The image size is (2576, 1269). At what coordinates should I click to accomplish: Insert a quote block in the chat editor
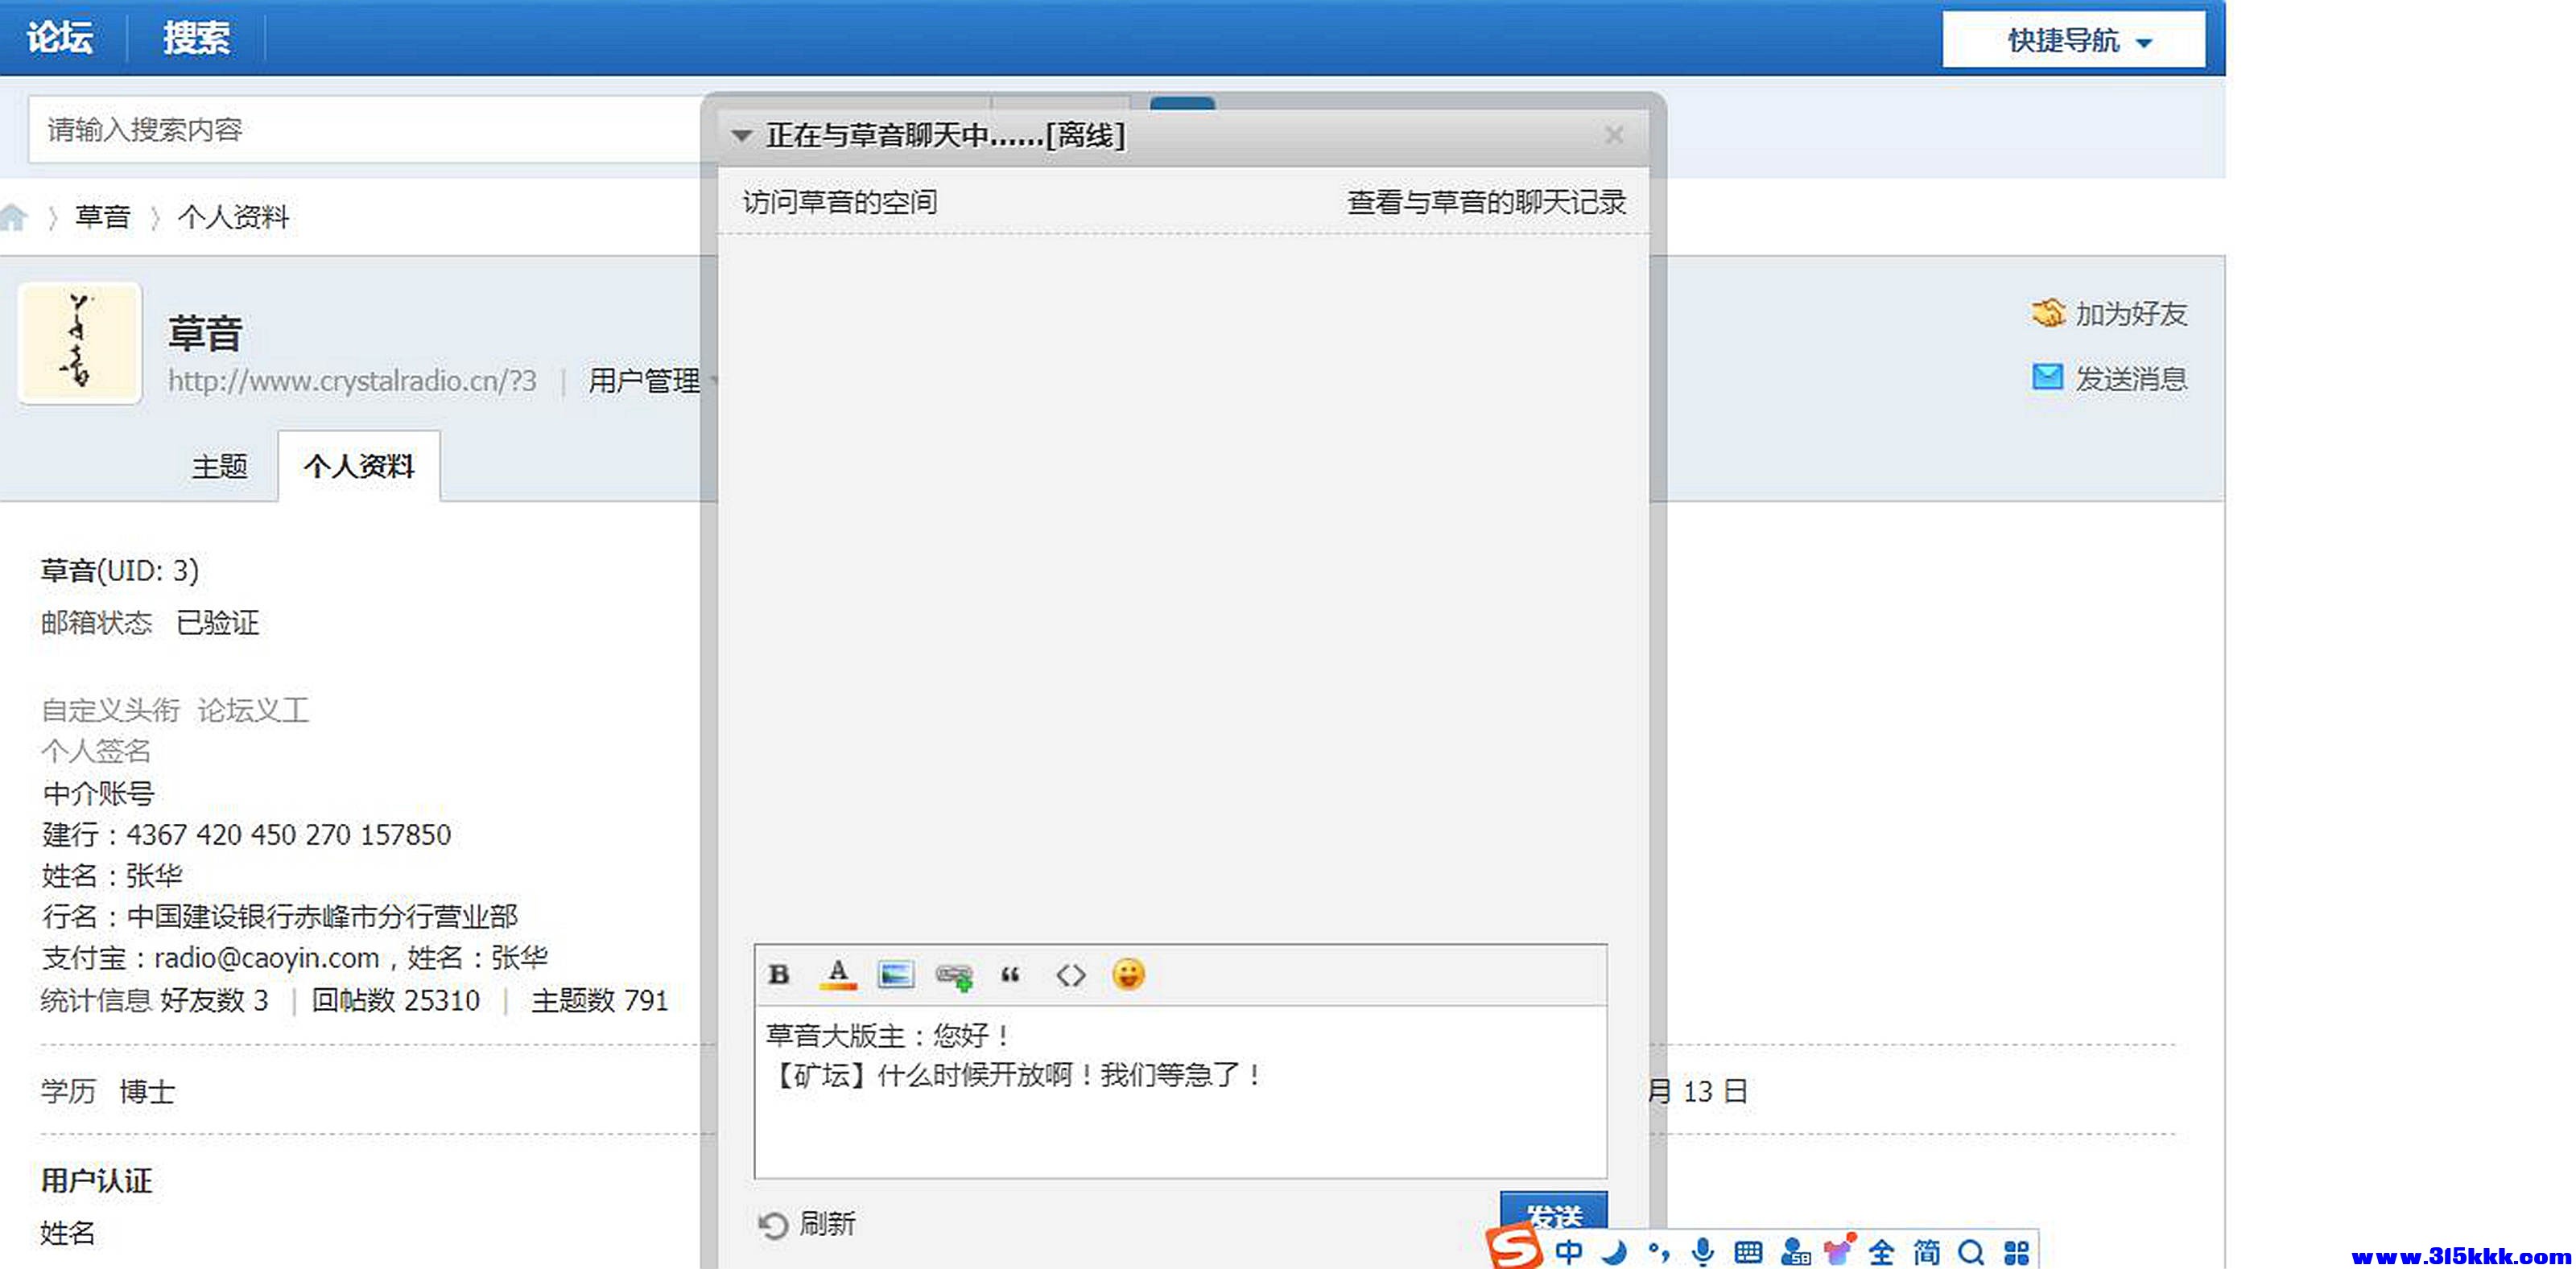[x=1010, y=975]
